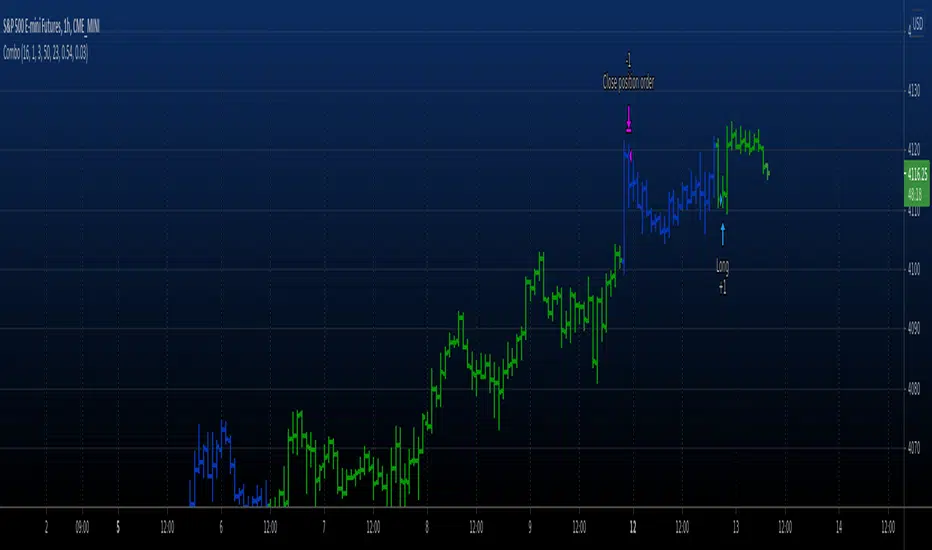
Task: Click the 48:18 countdown under the price
Action: click(915, 194)
